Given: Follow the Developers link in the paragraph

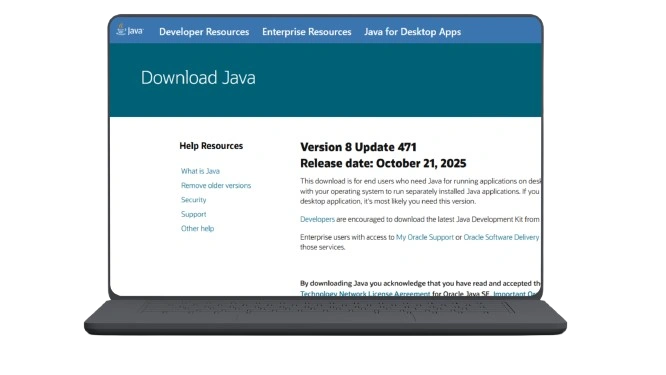Looking at the screenshot, I should pyautogui.click(x=317, y=219).
